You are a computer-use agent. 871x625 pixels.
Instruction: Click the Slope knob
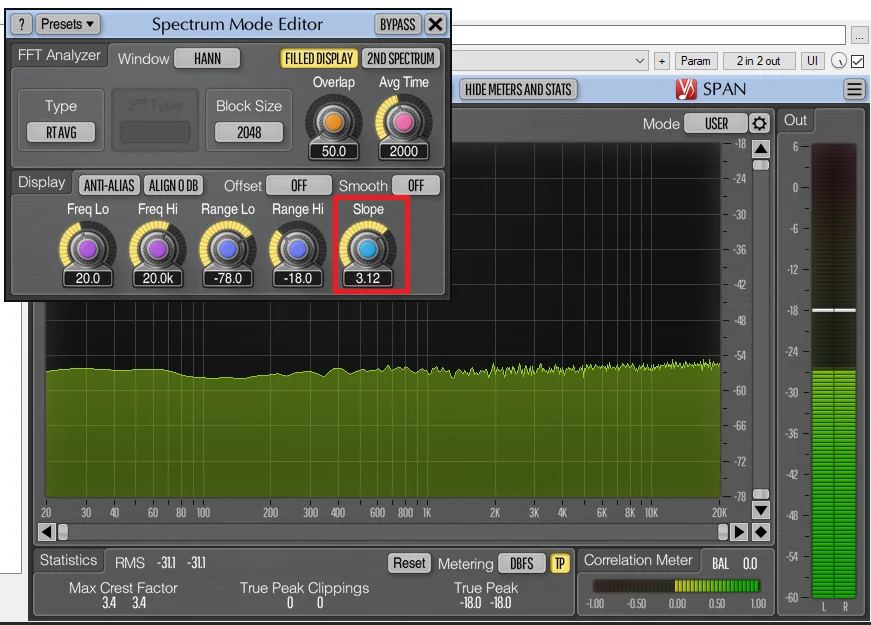(367, 248)
